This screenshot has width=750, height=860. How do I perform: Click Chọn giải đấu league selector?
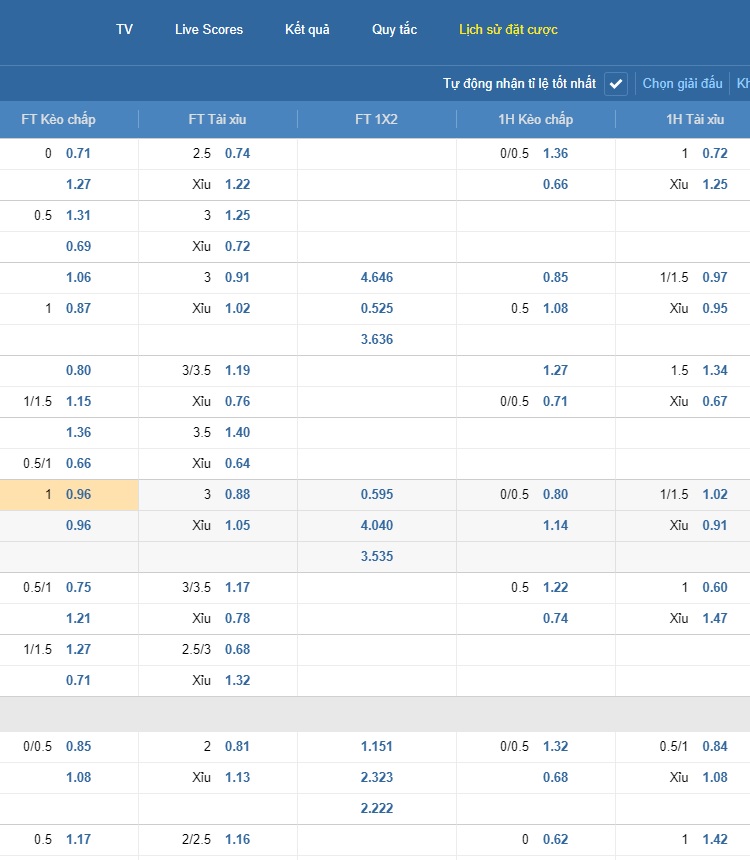pos(682,84)
